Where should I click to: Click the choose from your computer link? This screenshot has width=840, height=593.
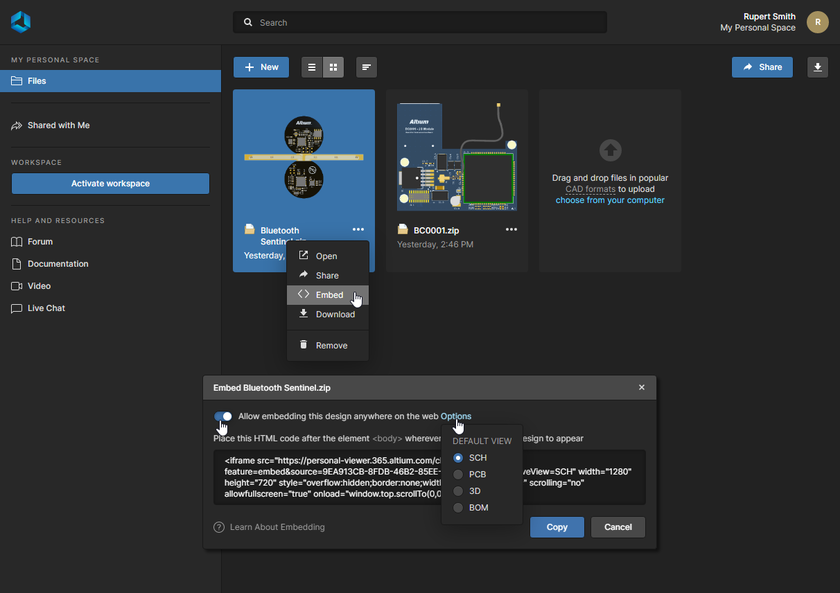click(x=610, y=199)
